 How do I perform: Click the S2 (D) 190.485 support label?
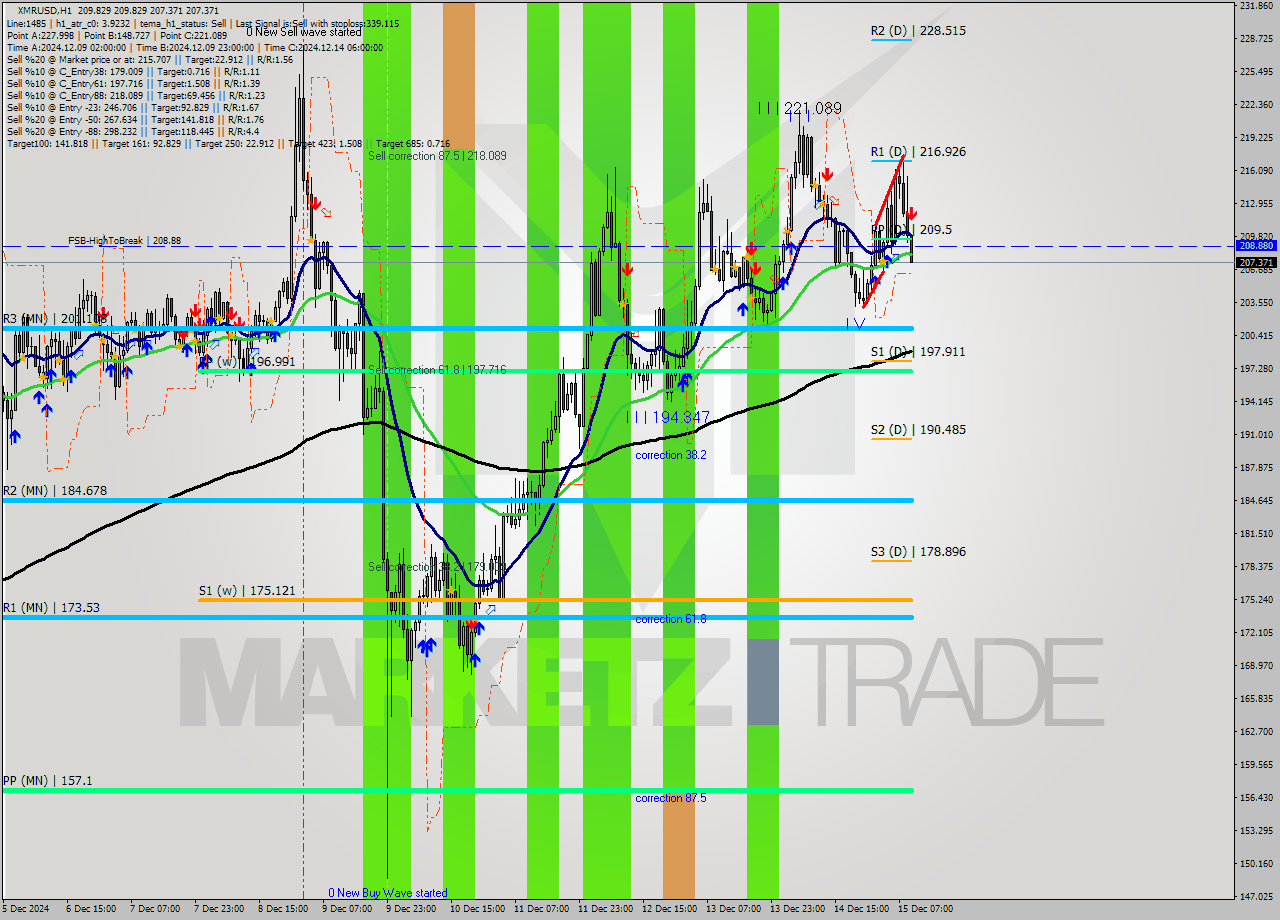tap(917, 430)
